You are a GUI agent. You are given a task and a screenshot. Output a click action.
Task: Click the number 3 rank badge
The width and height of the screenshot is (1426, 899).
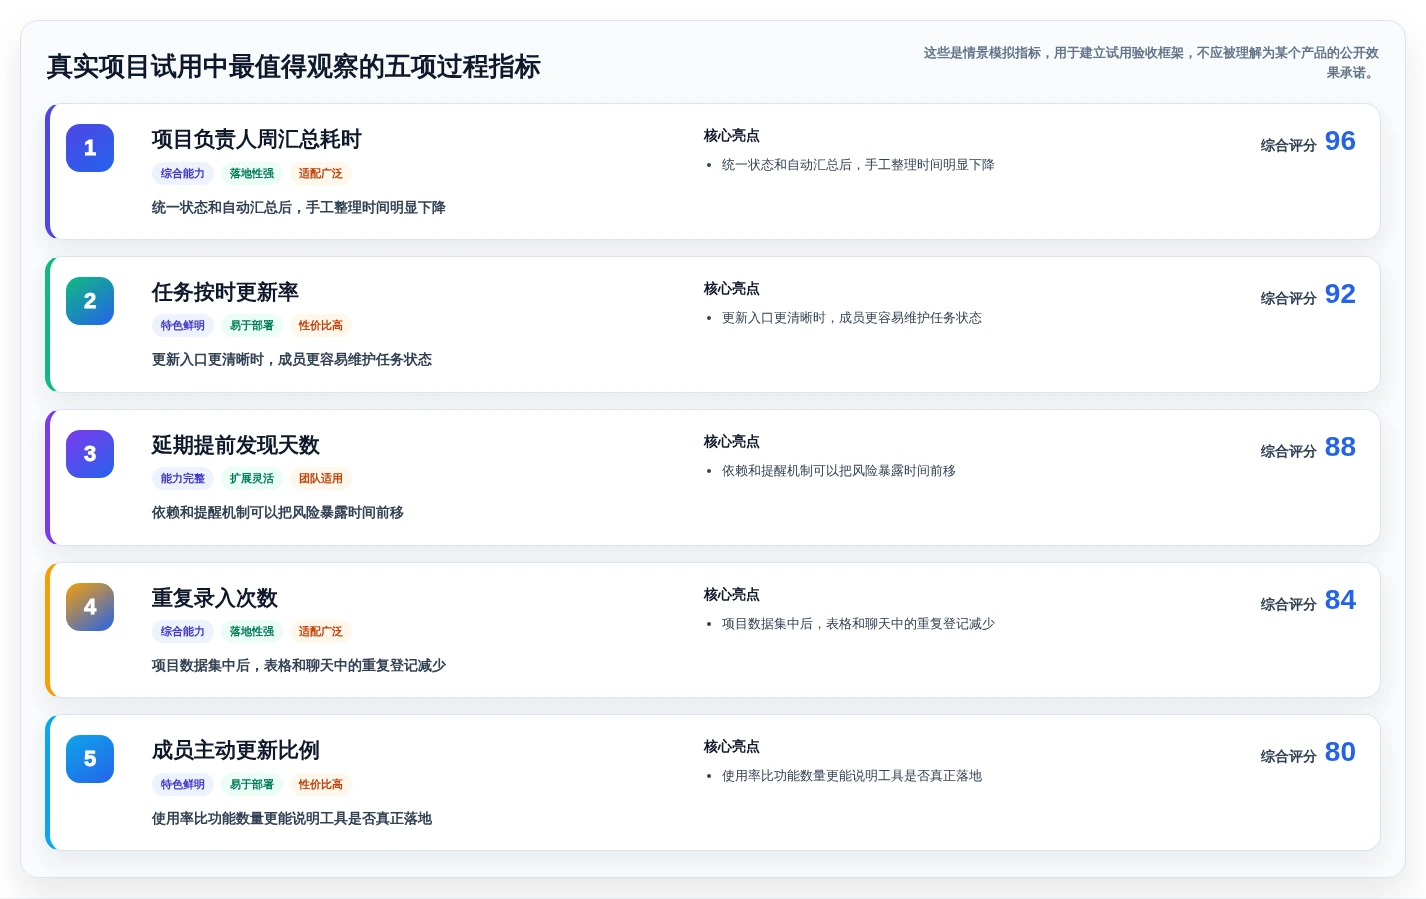pos(90,454)
